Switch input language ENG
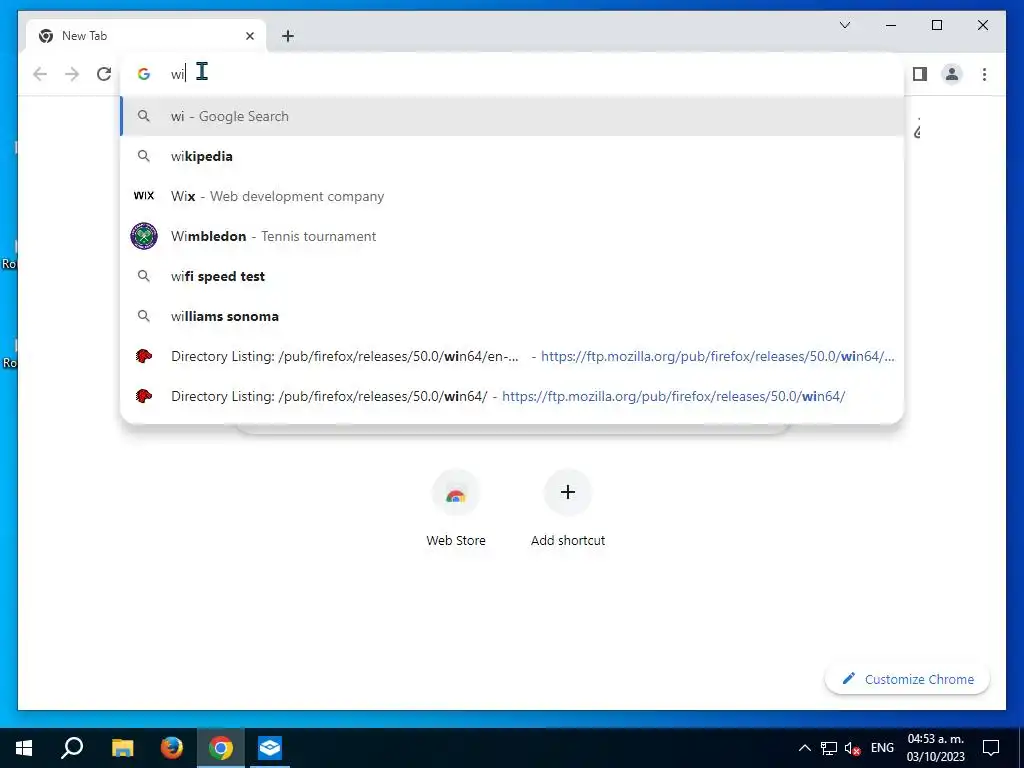 [x=882, y=748]
